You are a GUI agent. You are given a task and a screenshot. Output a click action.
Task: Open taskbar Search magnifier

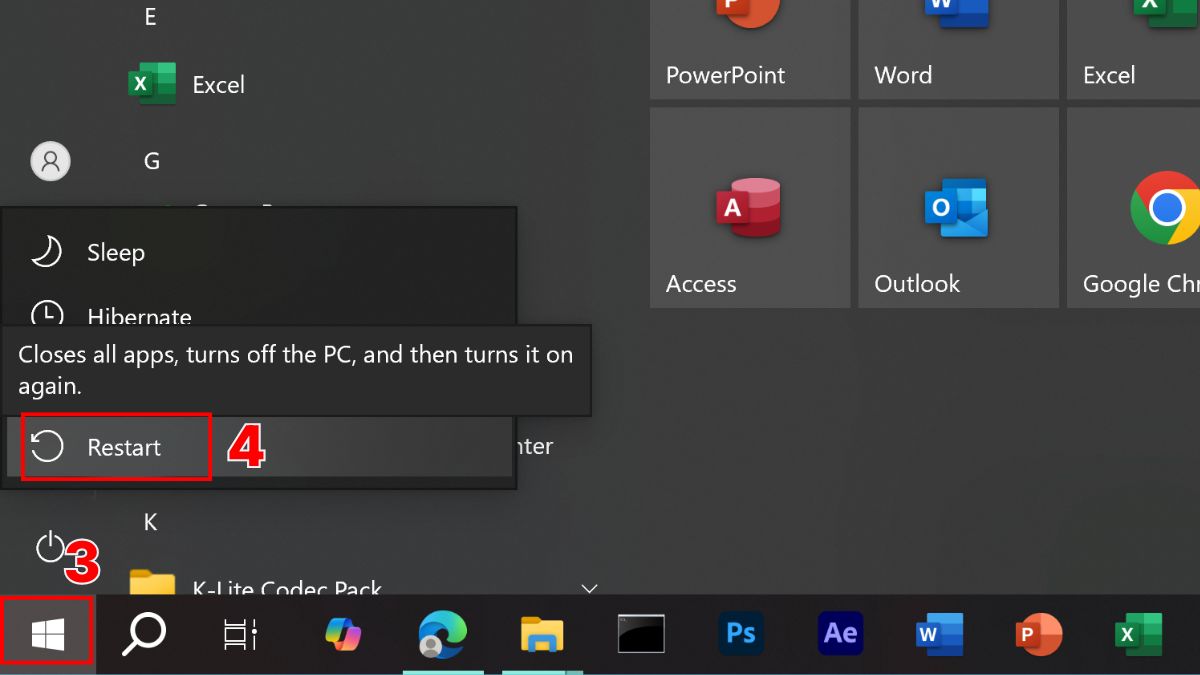click(143, 634)
